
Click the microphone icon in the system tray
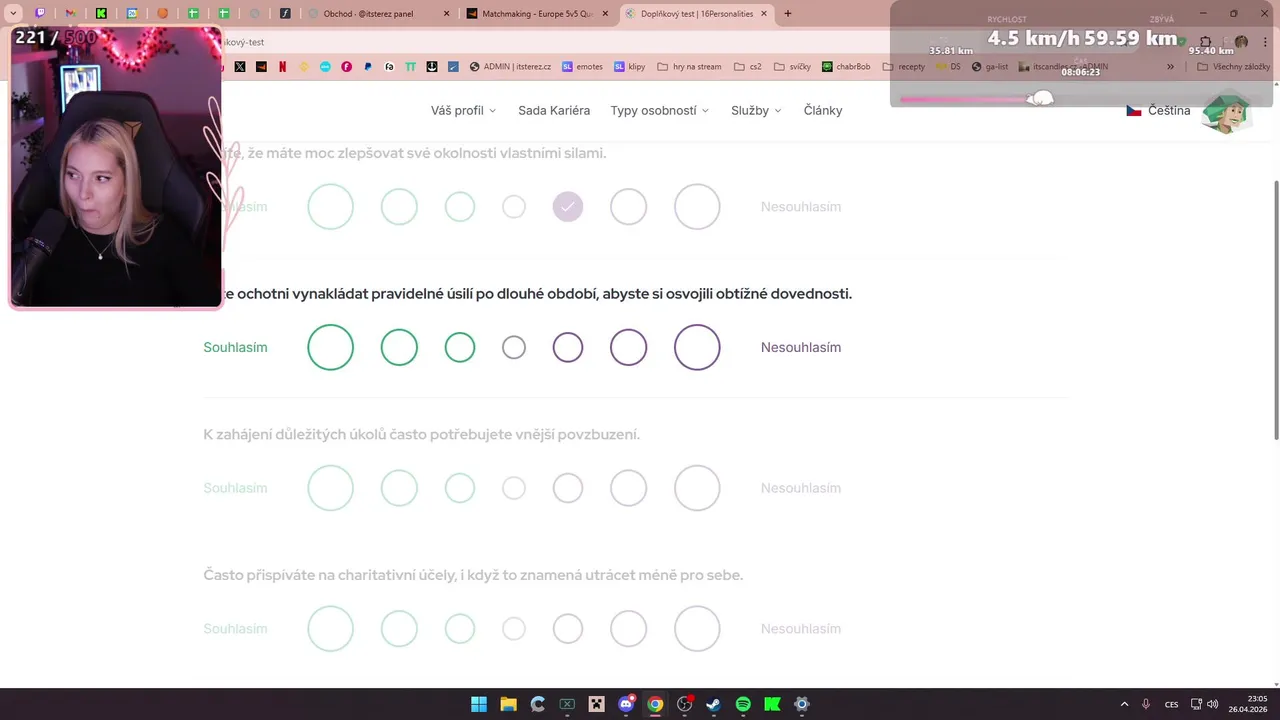tap(1146, 704)
